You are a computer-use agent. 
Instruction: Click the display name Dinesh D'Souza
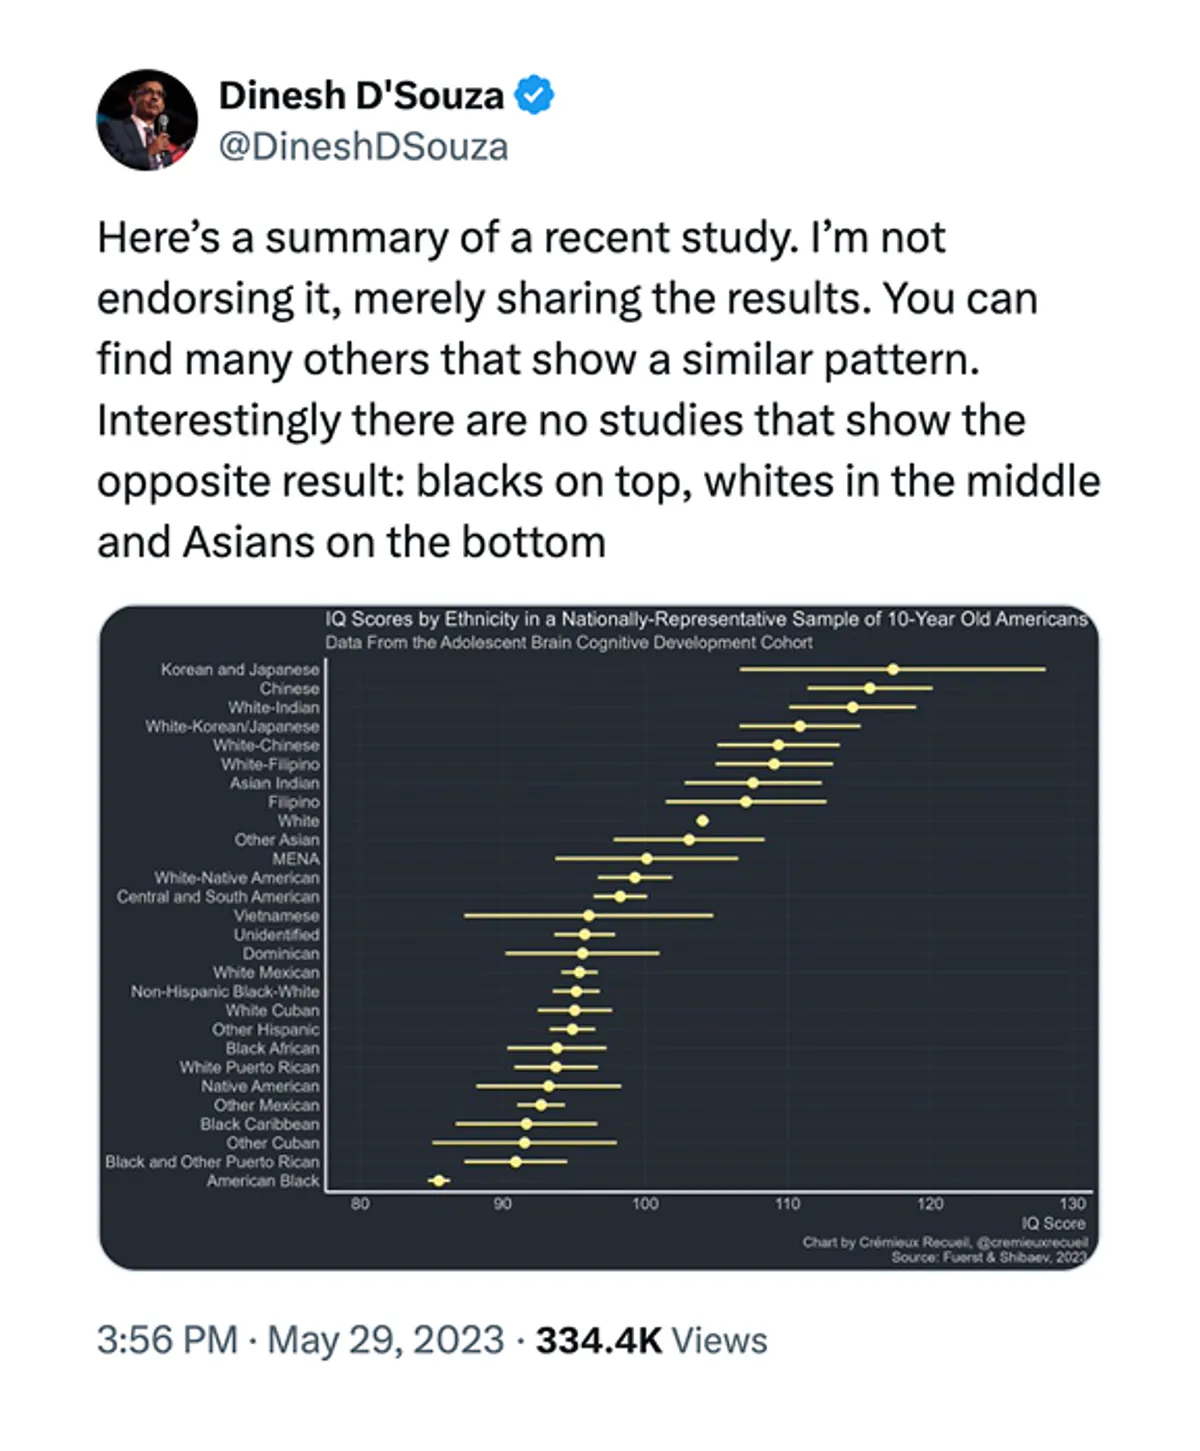[361, 96]
